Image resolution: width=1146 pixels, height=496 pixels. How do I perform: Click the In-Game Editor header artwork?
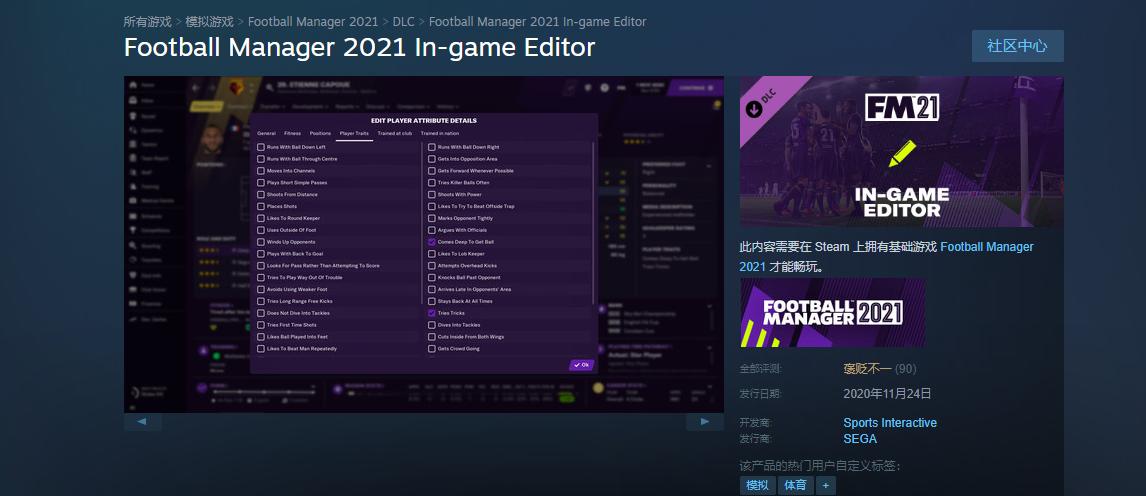pyautogui.click(x=901, y=151)
